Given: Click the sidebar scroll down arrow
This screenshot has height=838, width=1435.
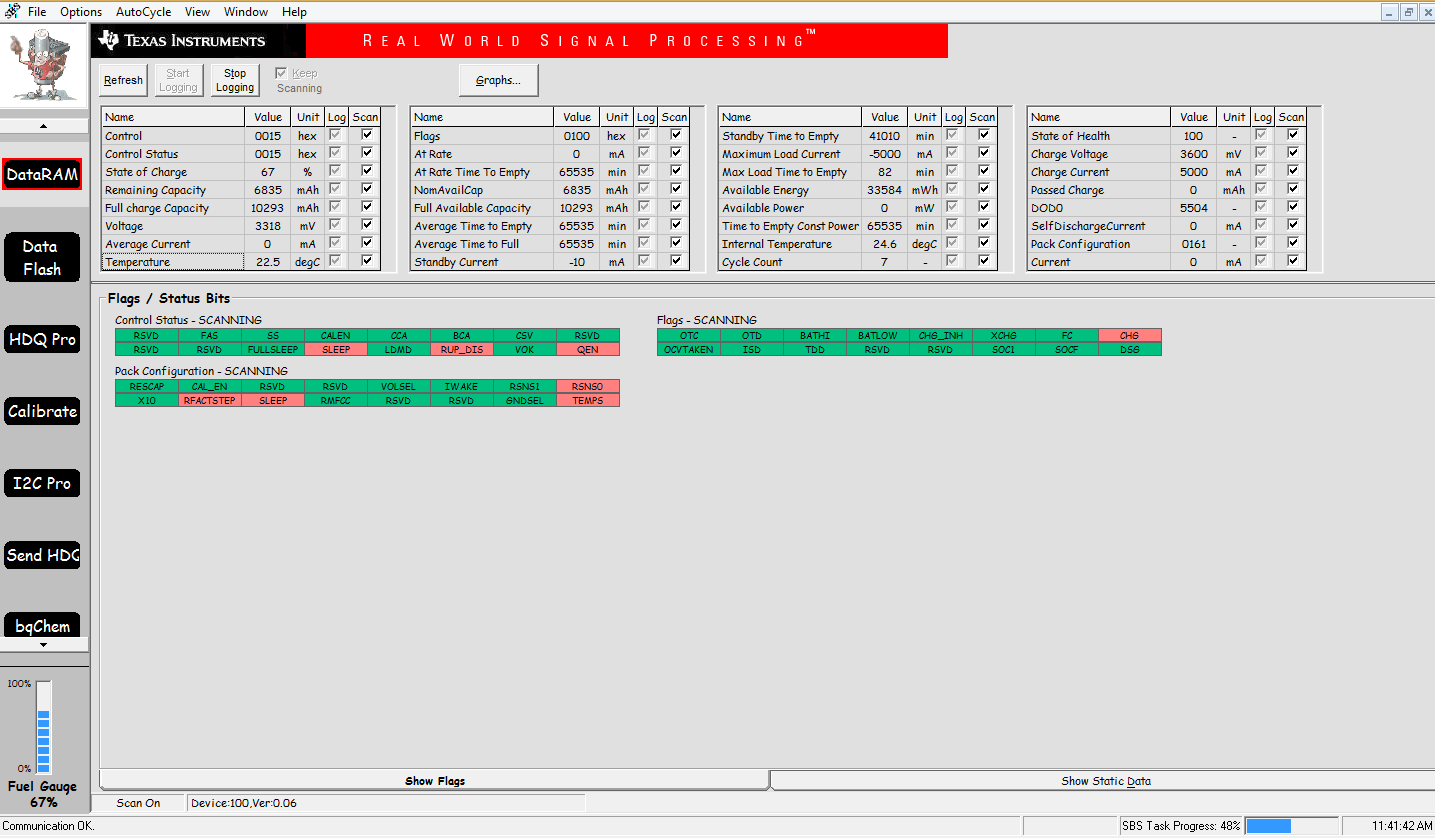Looking at the screenshot, I should [x=43, y=645].
